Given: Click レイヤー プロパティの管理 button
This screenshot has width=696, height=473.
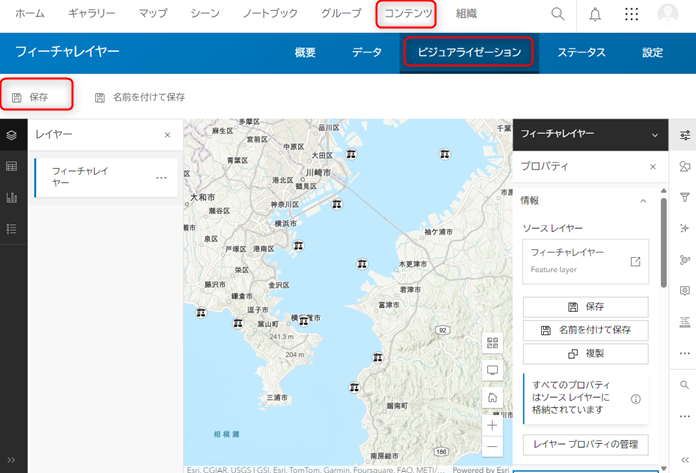Looking at the screenshot, I should coord(585,445).
